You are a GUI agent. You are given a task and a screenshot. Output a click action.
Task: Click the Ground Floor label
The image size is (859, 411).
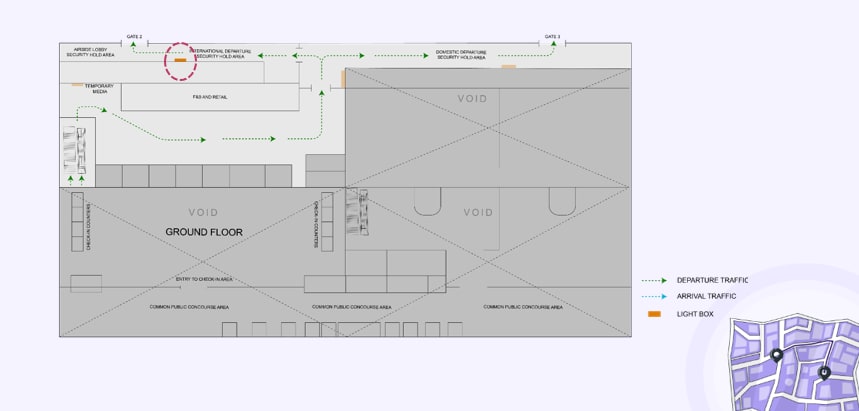click(204, 232)
